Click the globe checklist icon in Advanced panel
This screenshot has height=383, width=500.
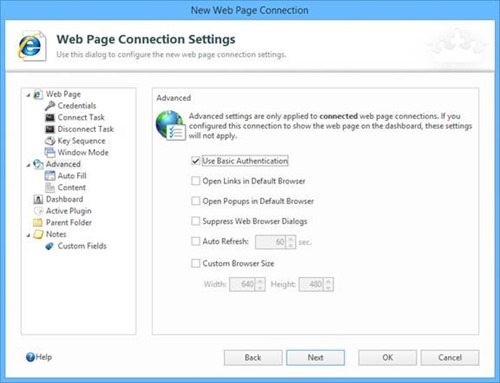170,126
